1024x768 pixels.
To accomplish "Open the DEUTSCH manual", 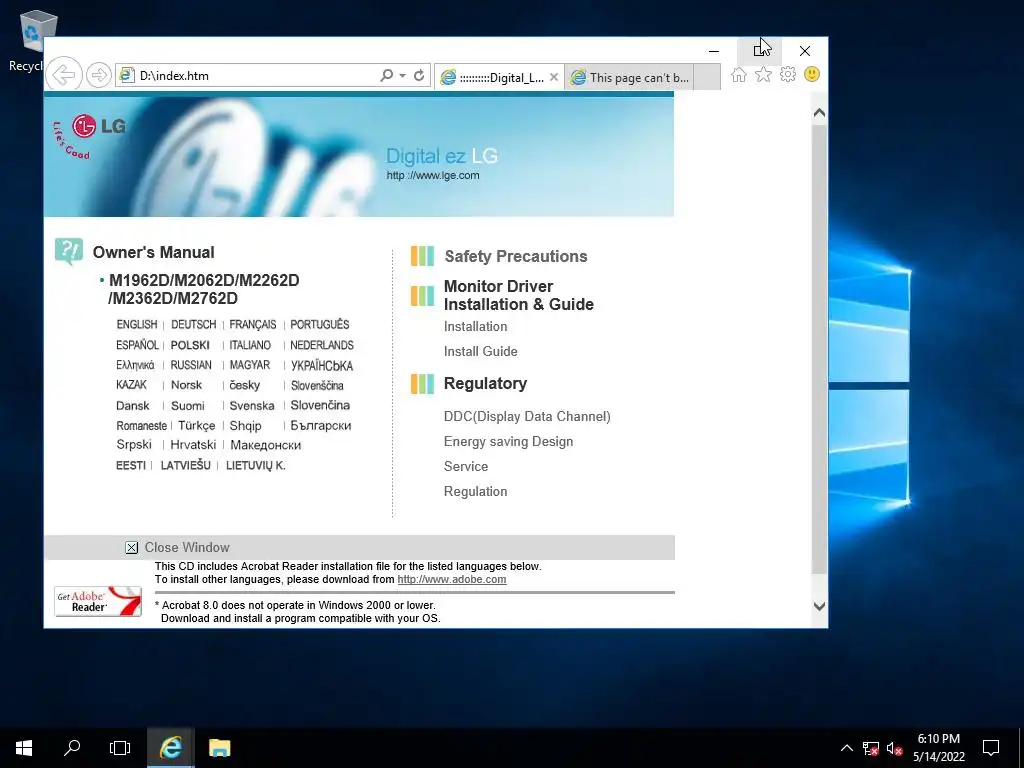I will [x=193, y=325].
